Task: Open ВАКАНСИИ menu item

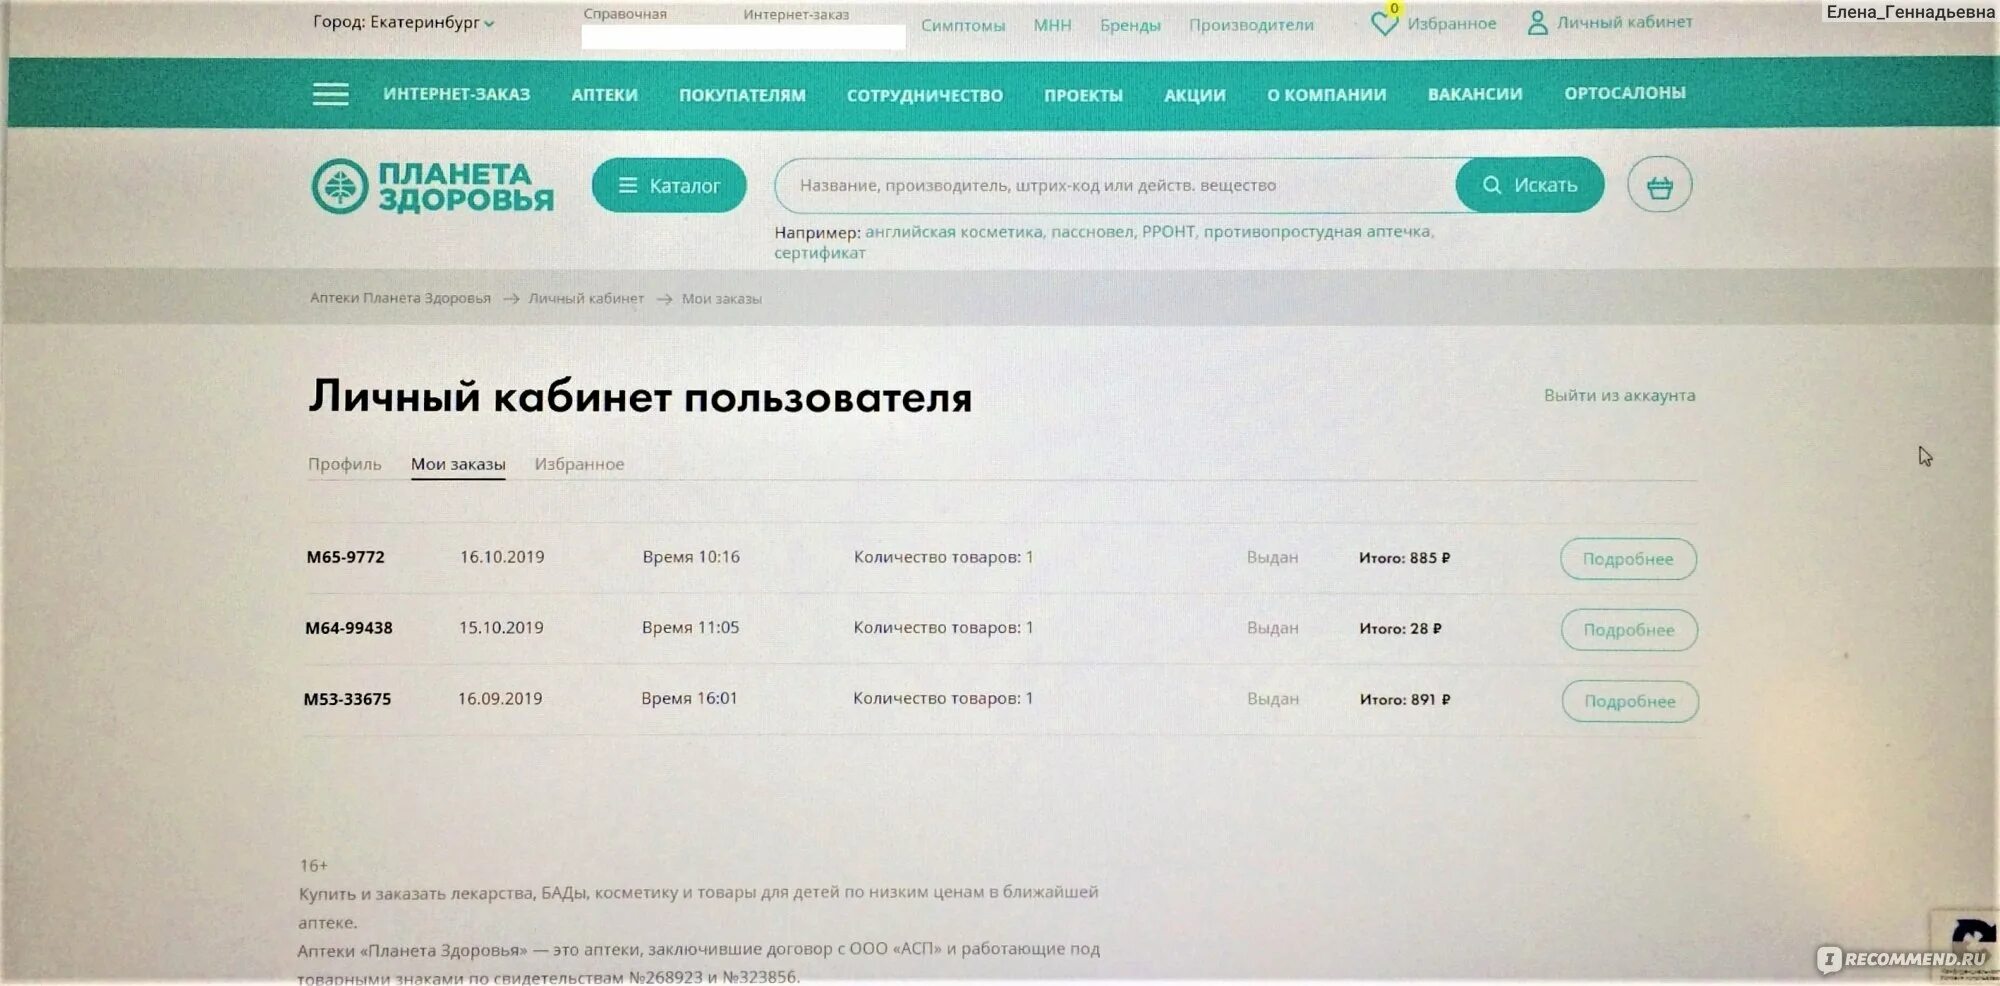Action: tap(1475, 94)
